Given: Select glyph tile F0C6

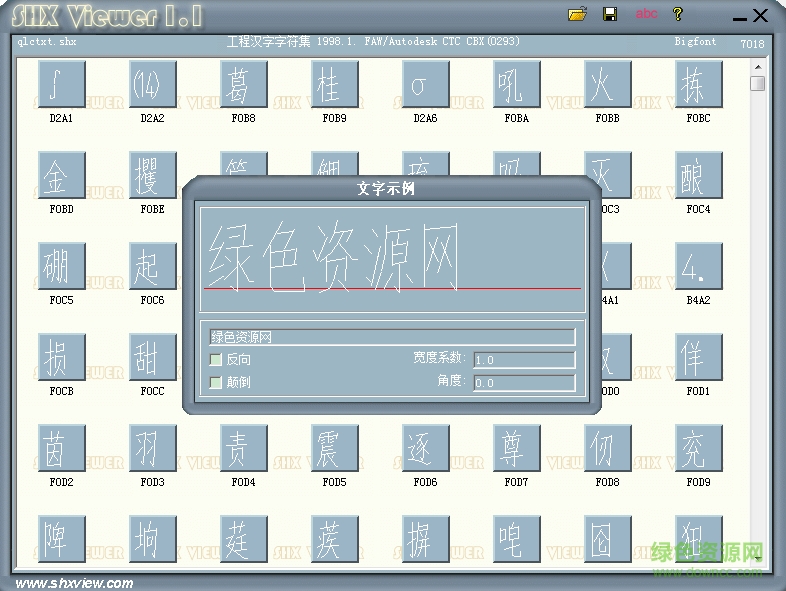Looking at the screenshot, I should 153,266.
